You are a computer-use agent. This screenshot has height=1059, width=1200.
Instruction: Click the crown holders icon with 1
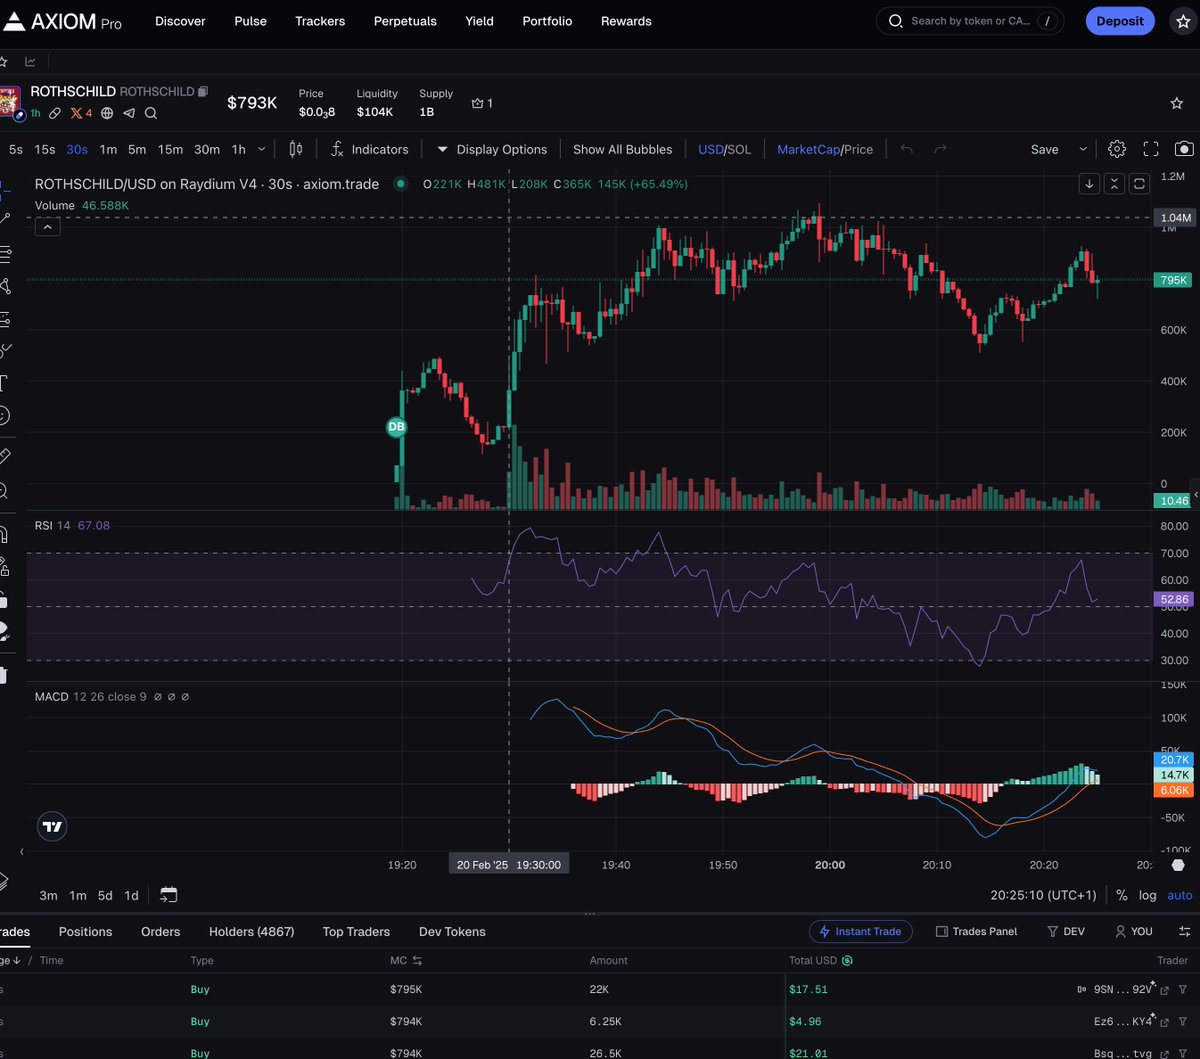tap(482, 103)
